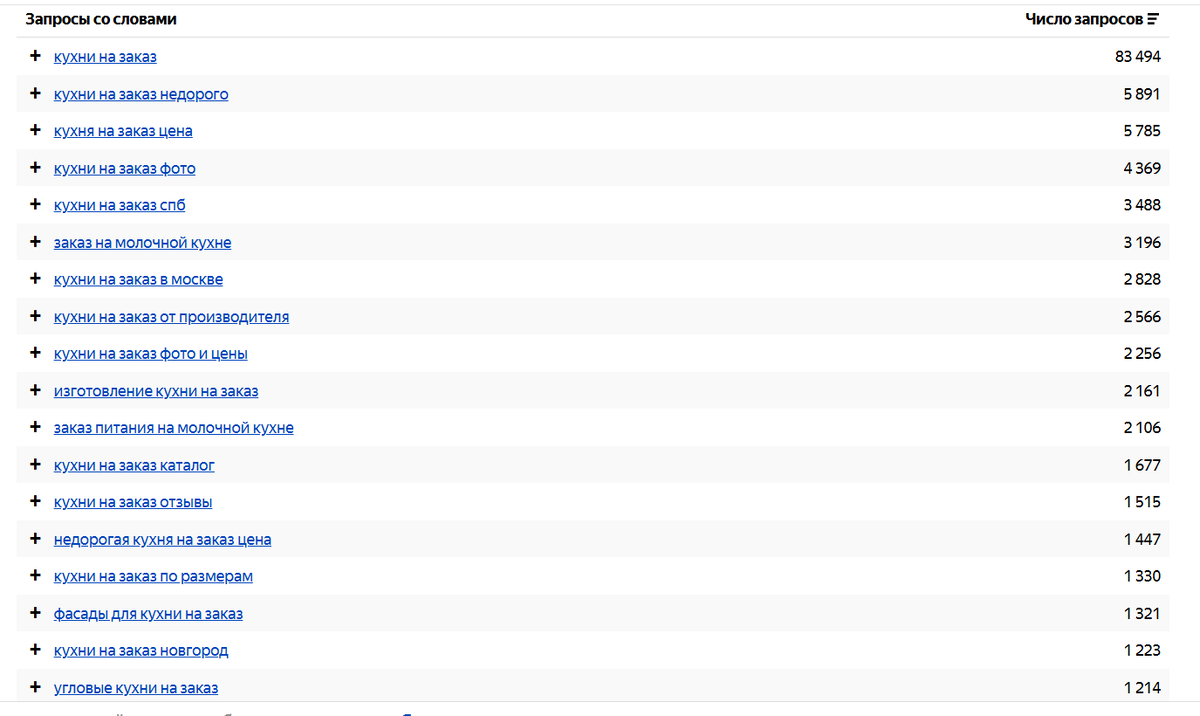Open the link "фасады для кухни на заказ"

coord(148,614)
